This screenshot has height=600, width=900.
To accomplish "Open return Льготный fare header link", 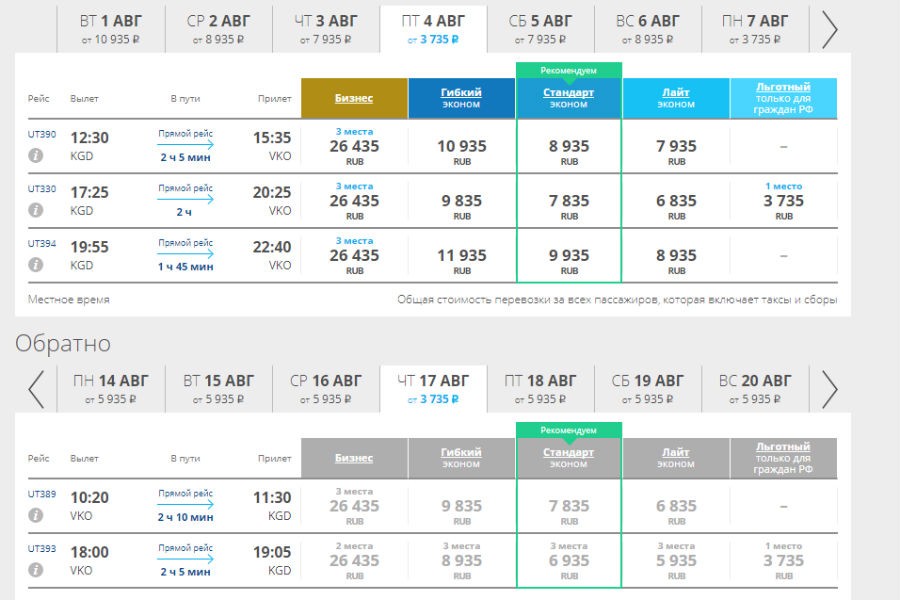I will [x=783, y=447].
